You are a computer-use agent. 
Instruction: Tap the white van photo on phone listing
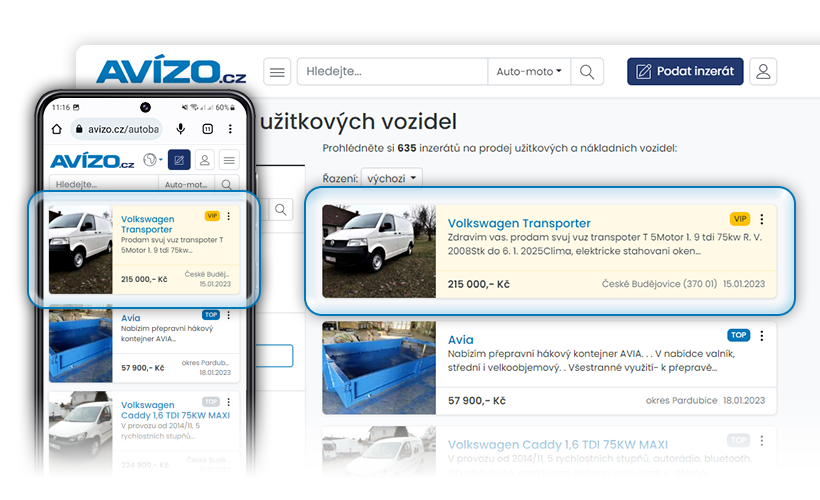pyautogui.click(x=81, y=250)
